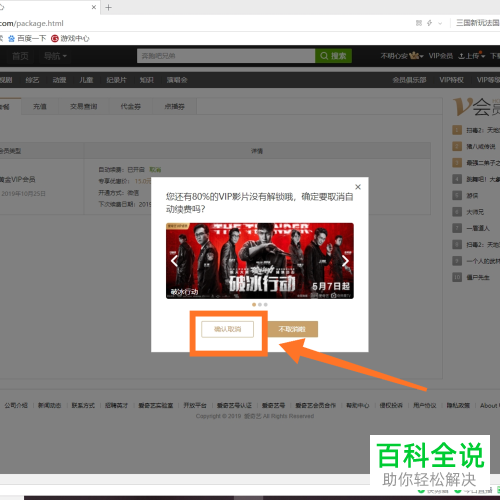Click the 黄金VIP会员 membership type text
This screenshot has width=500, height=500.
point(18,180)
